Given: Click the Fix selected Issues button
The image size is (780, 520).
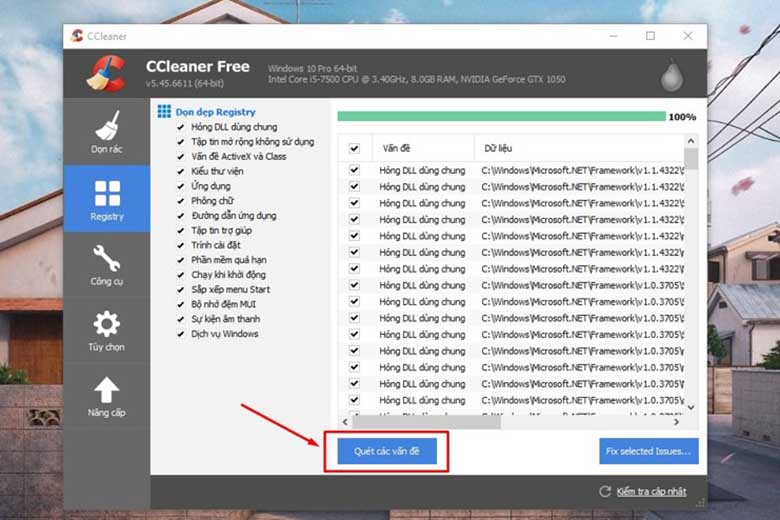Looking at the screenshot, I should [x=648, y=451].
